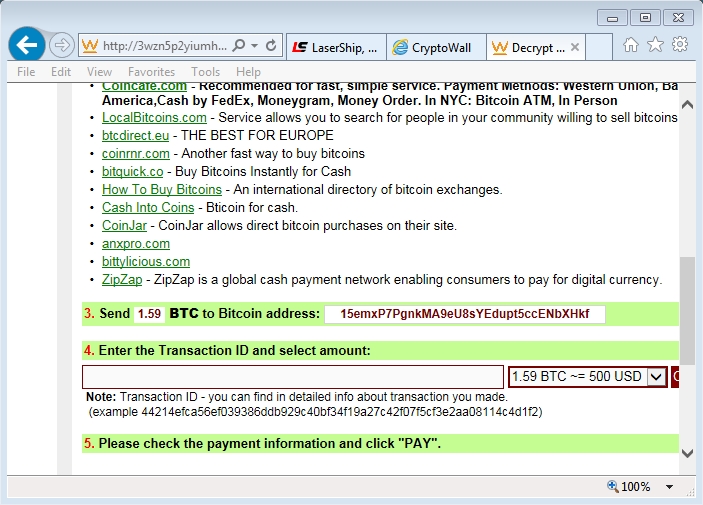703x505 pixels.
Task: Open the Tools menu
Action: coord(205,72)
